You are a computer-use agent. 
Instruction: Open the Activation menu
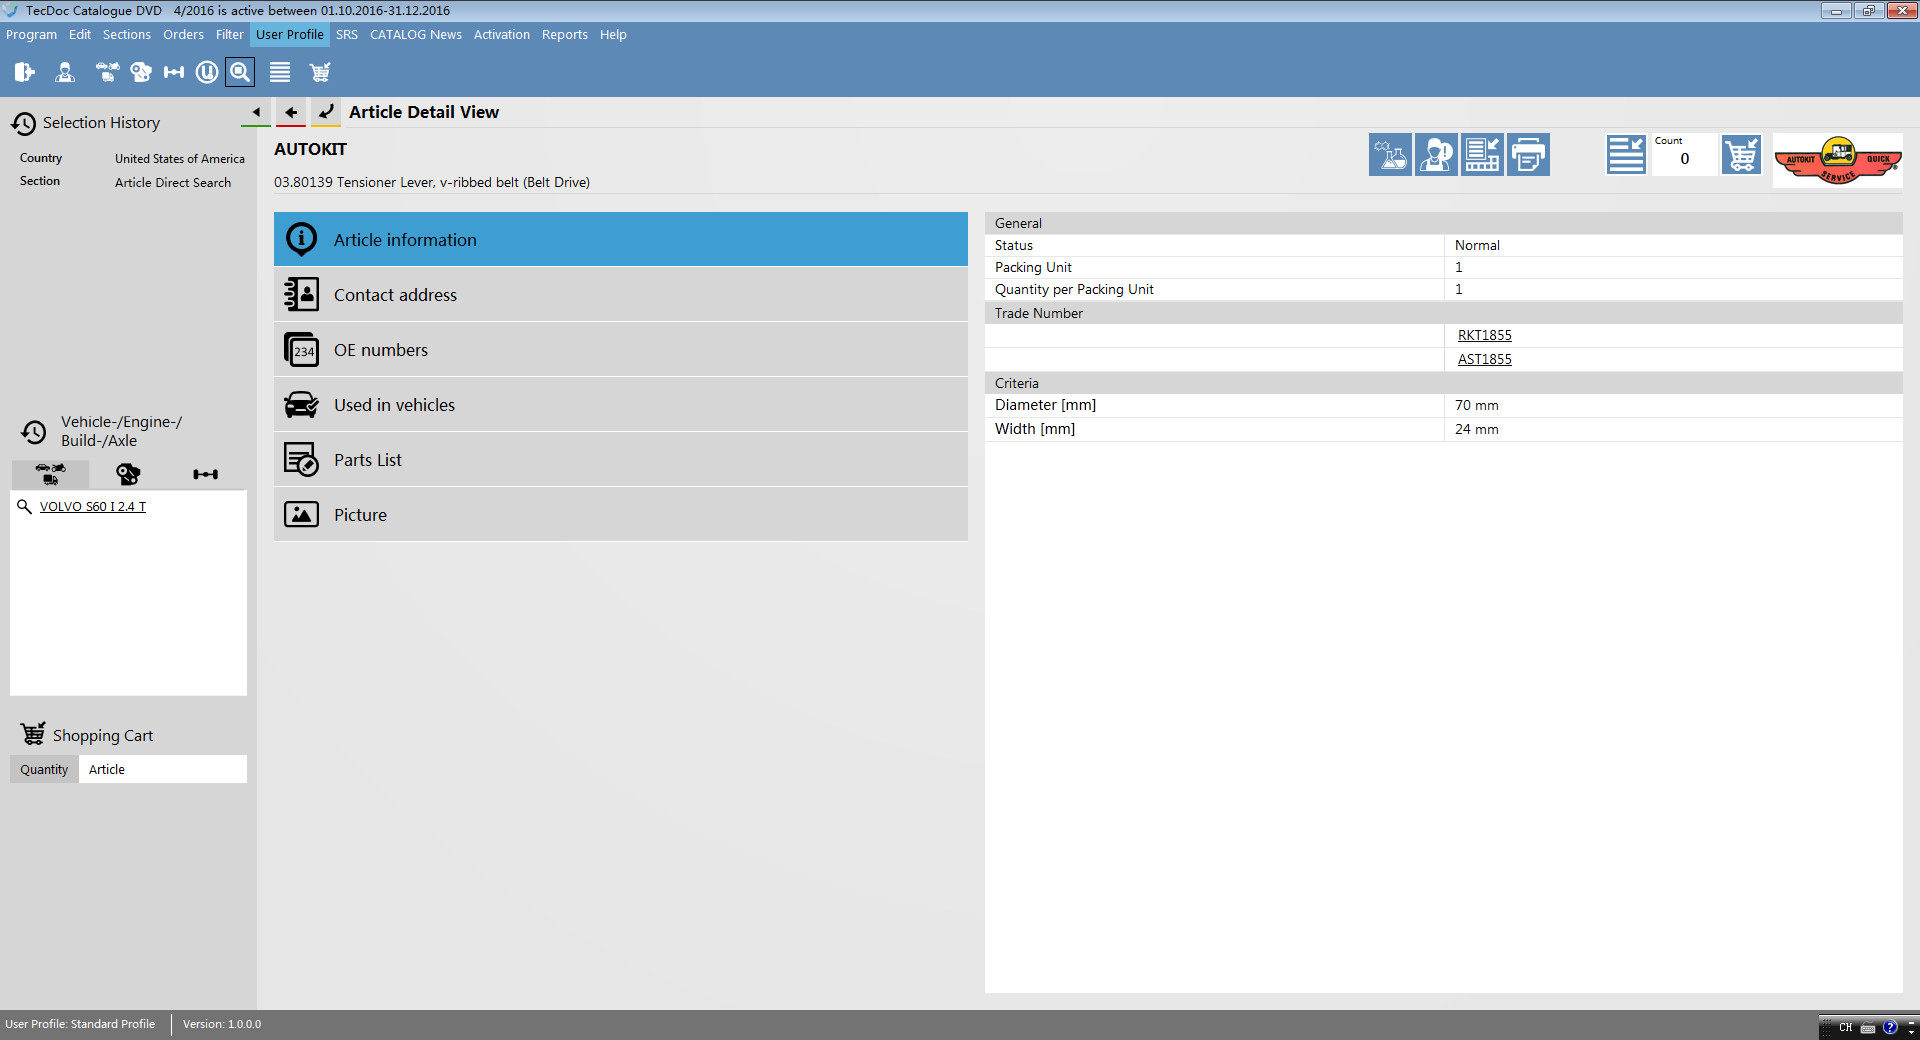(x=502, y=34)
